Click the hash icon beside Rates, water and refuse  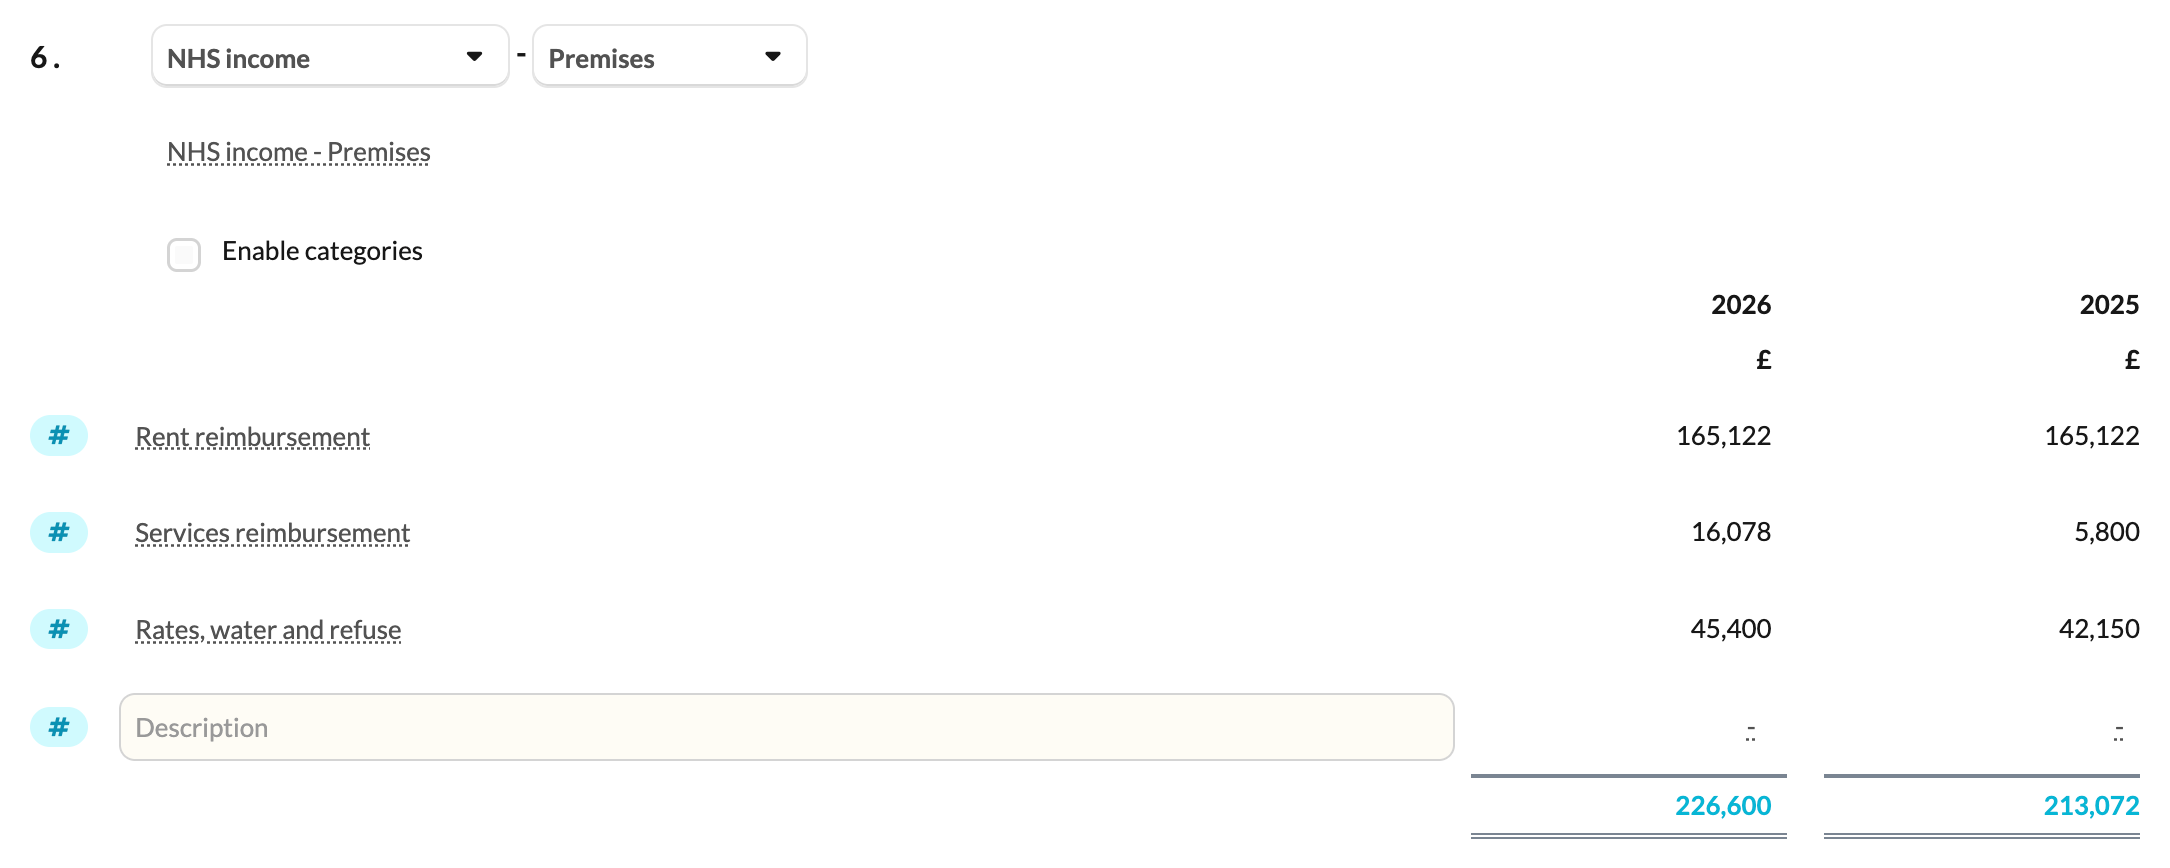coord(59,629)
